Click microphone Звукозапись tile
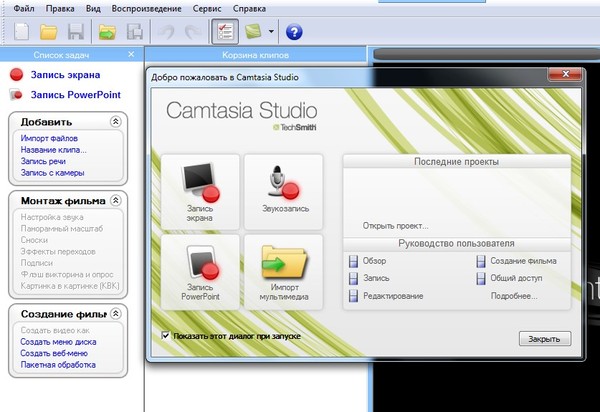The image size is (600, 412). (284, 192)
